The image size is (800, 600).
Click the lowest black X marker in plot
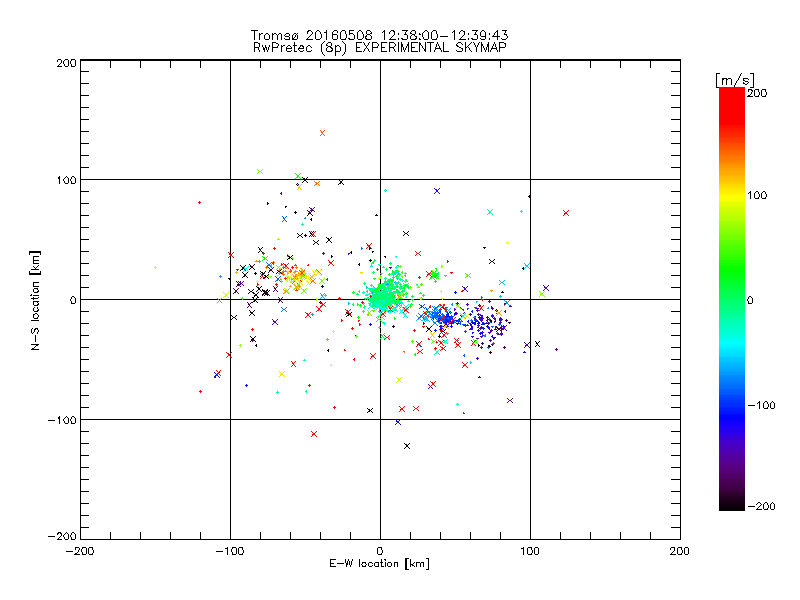pos(407,446)
